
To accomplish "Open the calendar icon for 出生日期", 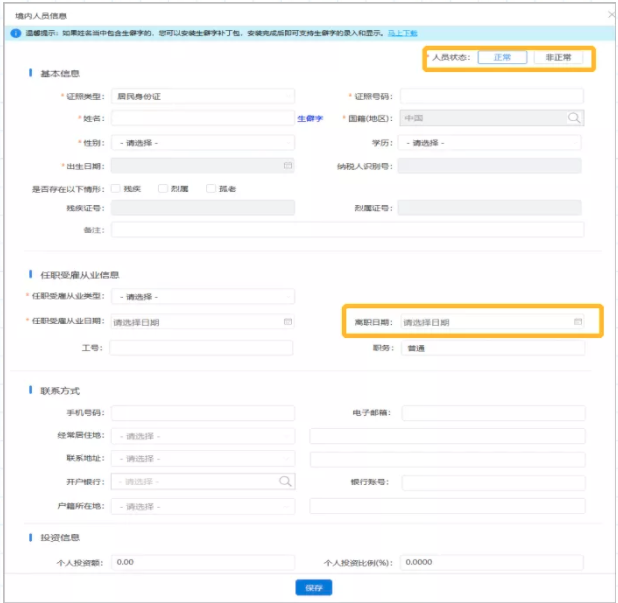I will click(287, 165).
